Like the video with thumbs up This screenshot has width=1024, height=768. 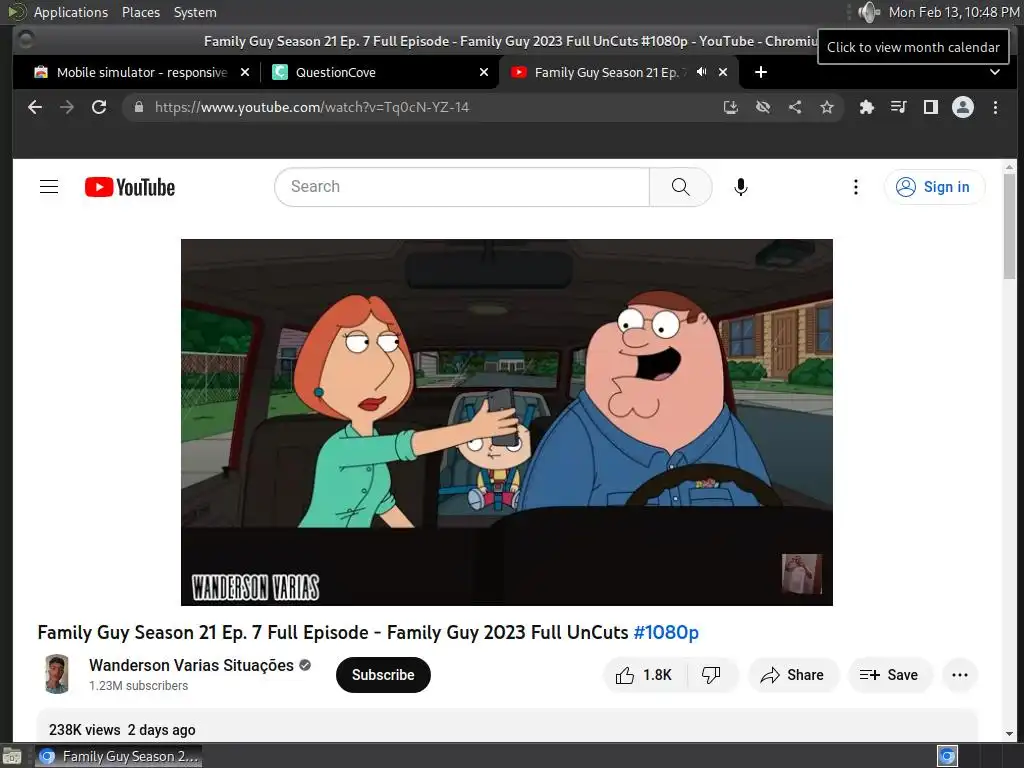(644, 675)
